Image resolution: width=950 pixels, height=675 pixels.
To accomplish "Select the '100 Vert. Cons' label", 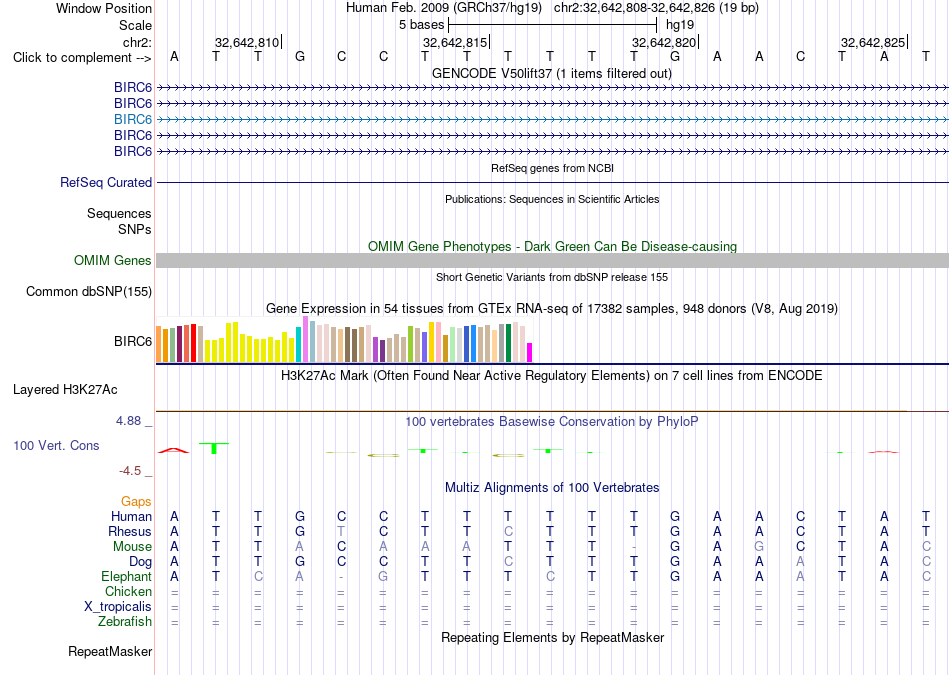I will (56, 445).
